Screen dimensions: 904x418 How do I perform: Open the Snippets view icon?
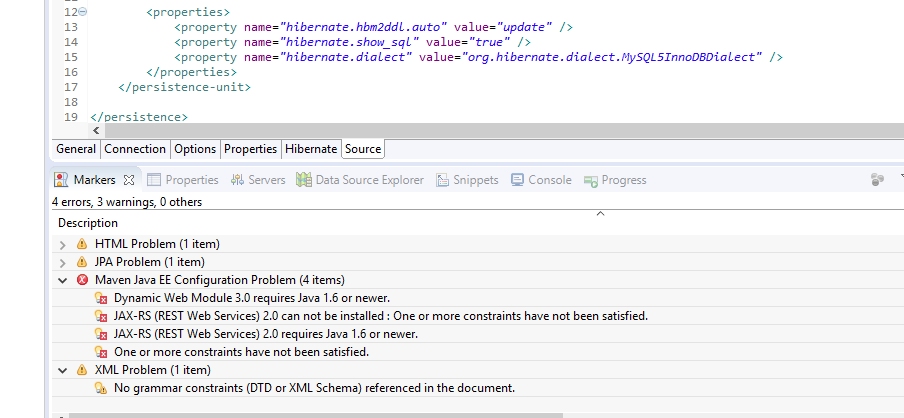click(x=442, y=180)
